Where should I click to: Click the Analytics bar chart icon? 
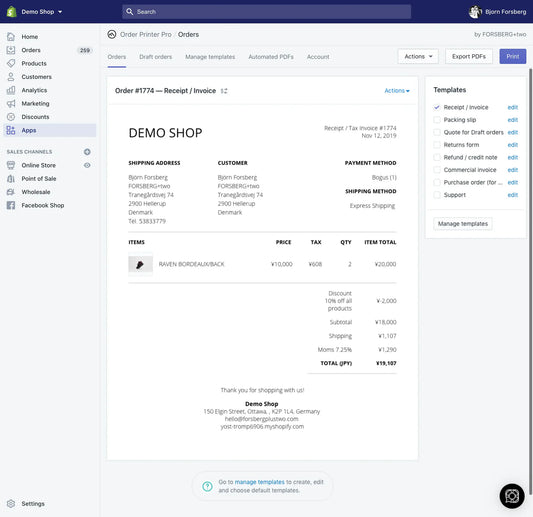(x=11, y=90)
